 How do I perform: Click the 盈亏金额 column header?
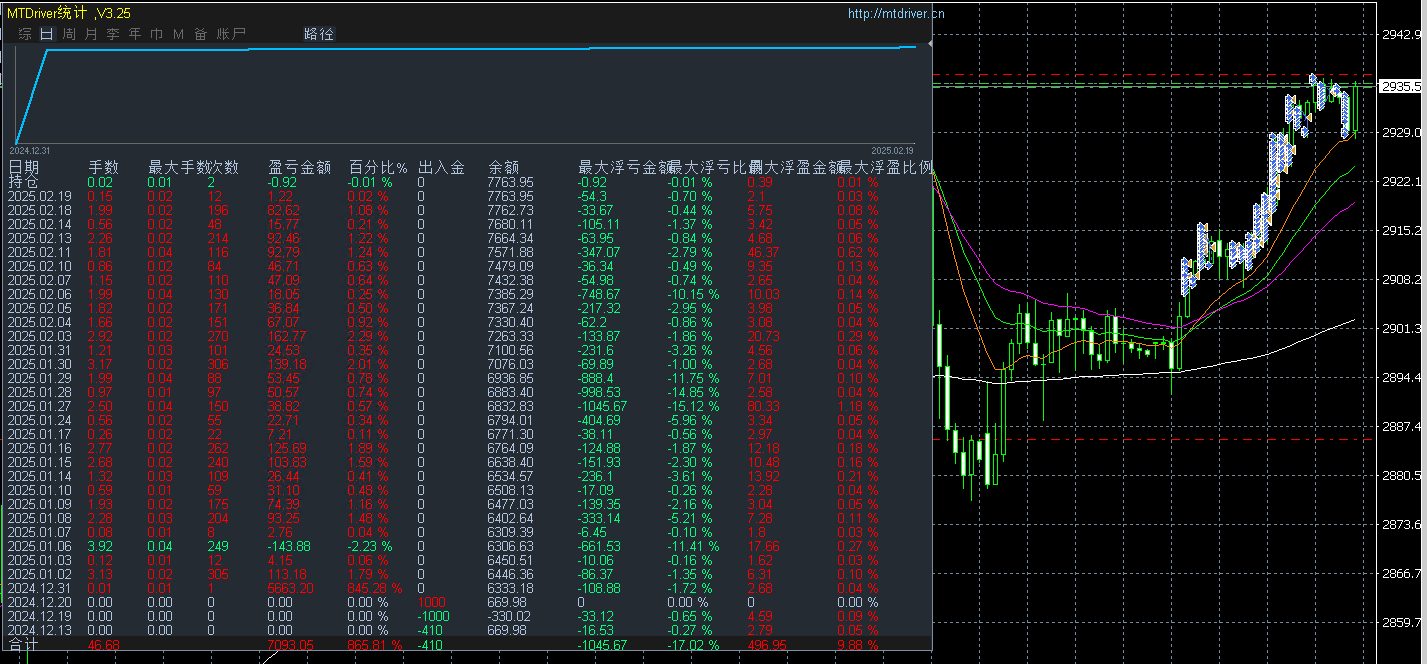click(299, 167)
